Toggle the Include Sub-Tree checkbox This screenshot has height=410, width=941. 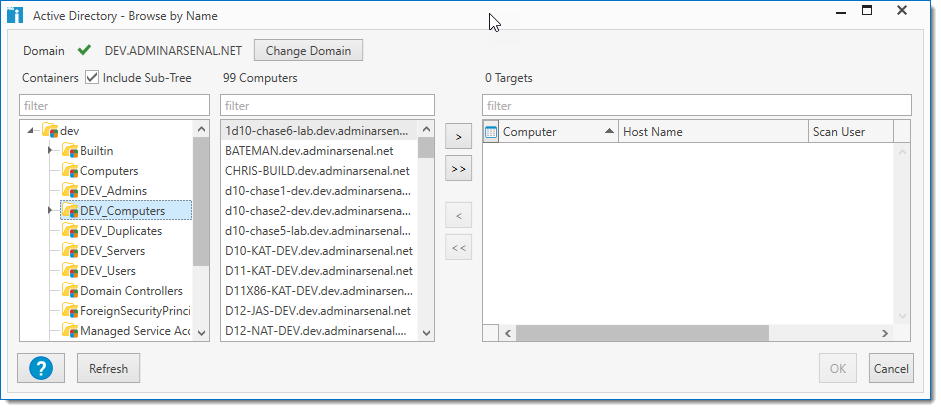92,78
